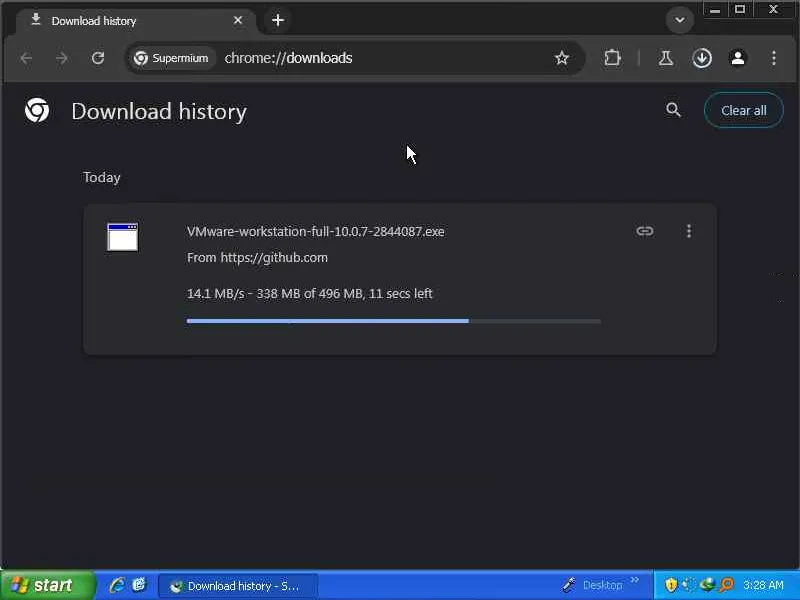
Task: Click the back navigation arrow
Action: (26, 58)
